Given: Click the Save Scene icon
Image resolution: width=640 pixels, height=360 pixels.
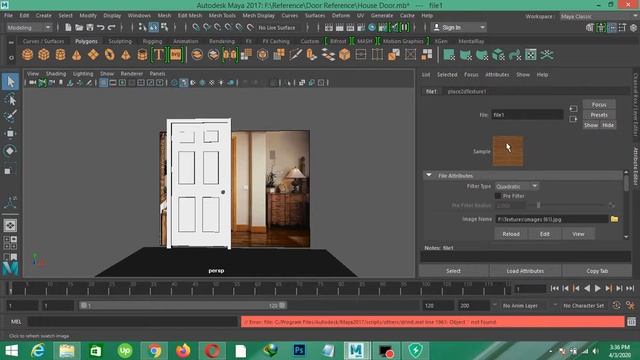Looking at the screenshot, I should point(90,27).
